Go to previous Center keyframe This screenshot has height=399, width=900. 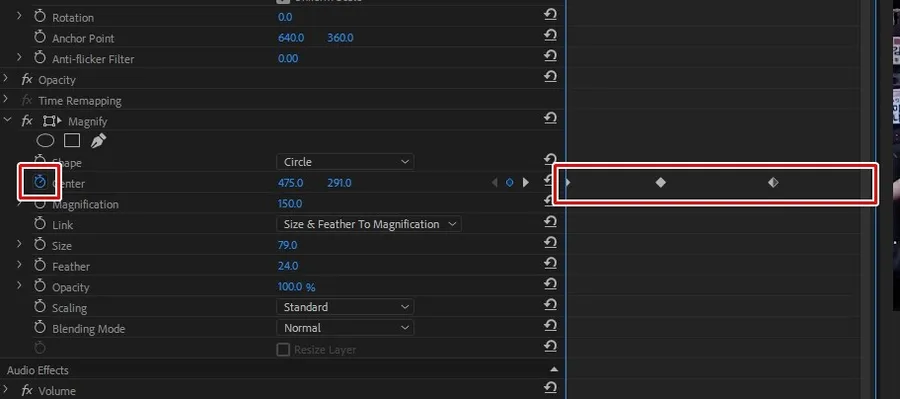click(x=495, y=183)
